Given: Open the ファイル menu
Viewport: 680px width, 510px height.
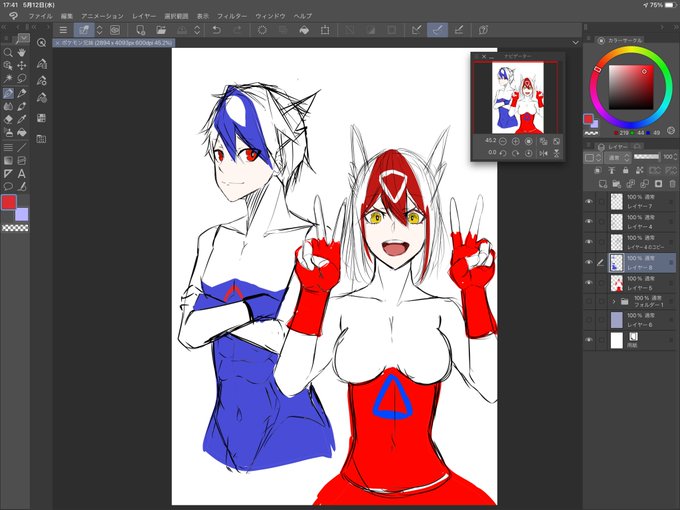Looking at the screenshot, I should (x=40, y=16).
